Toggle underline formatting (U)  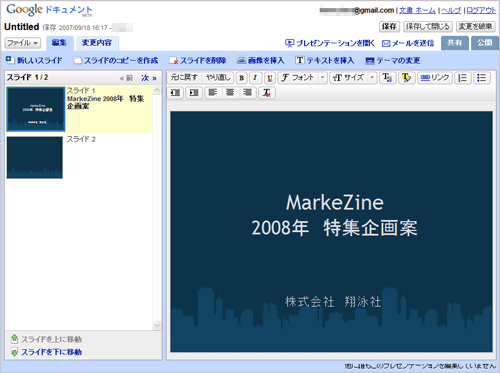270,78
